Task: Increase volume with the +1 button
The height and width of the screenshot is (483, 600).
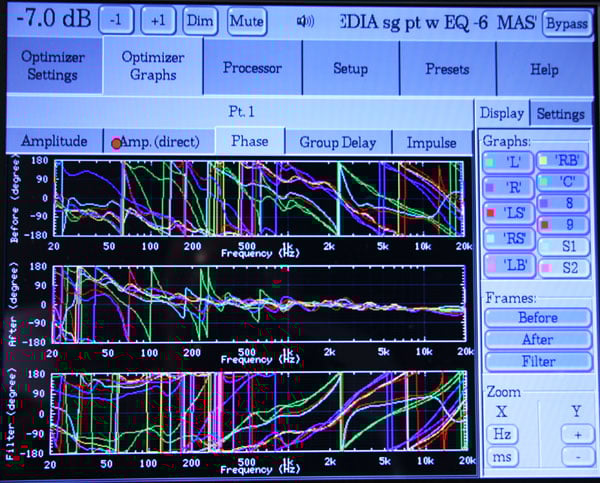Action: click(156, 21)
